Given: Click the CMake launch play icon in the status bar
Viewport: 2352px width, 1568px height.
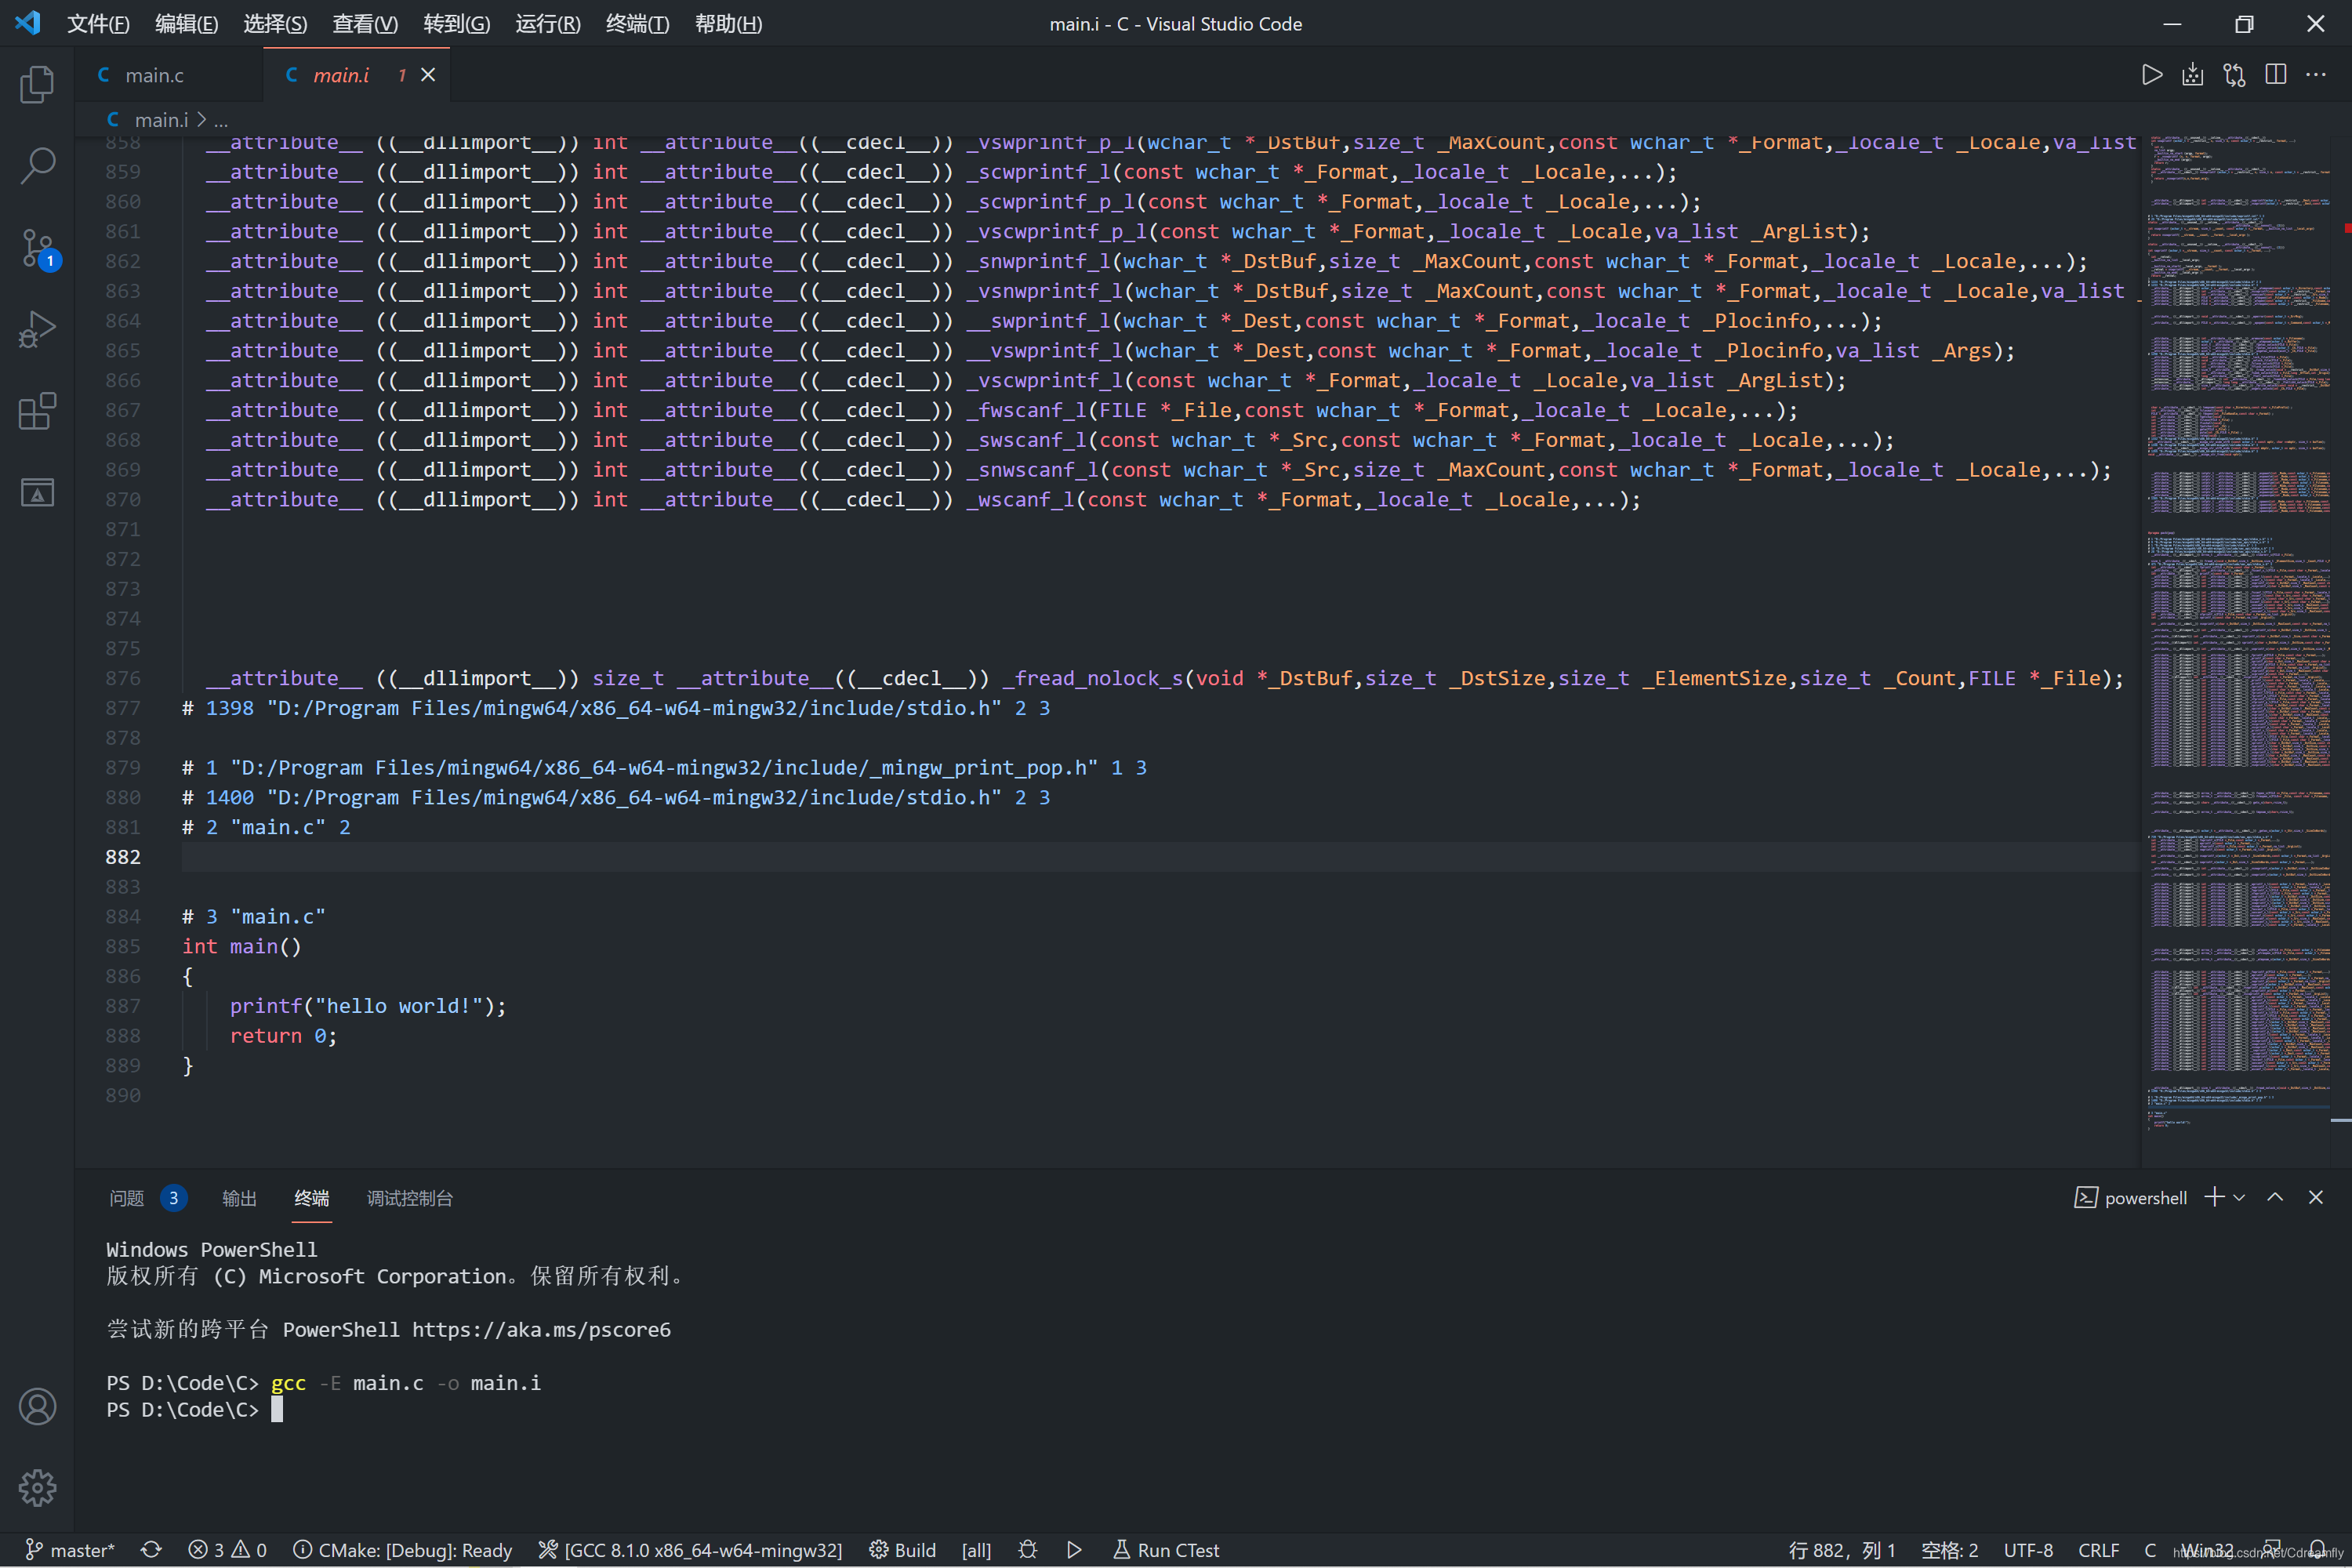Looking at the screenshot, I should 1074,1549.
